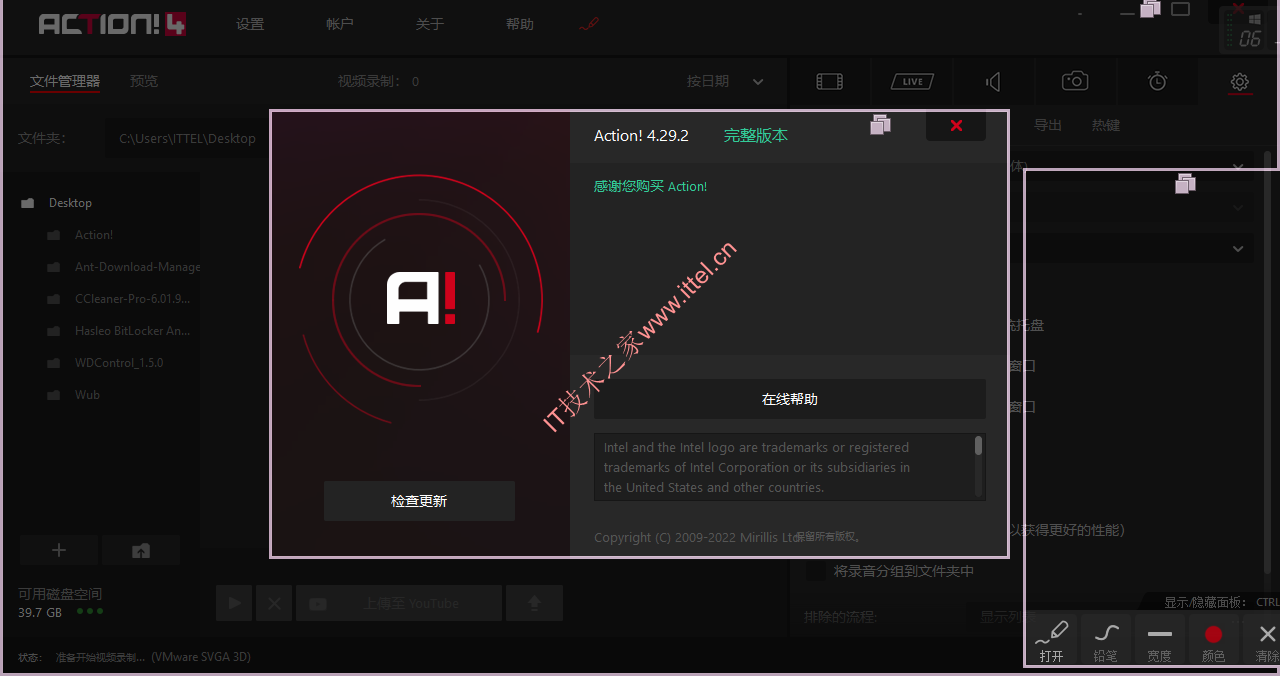This screenshot has height=676, width=1280.
Task: Delete selected recording with X button
Action: [x=274, y=603]
